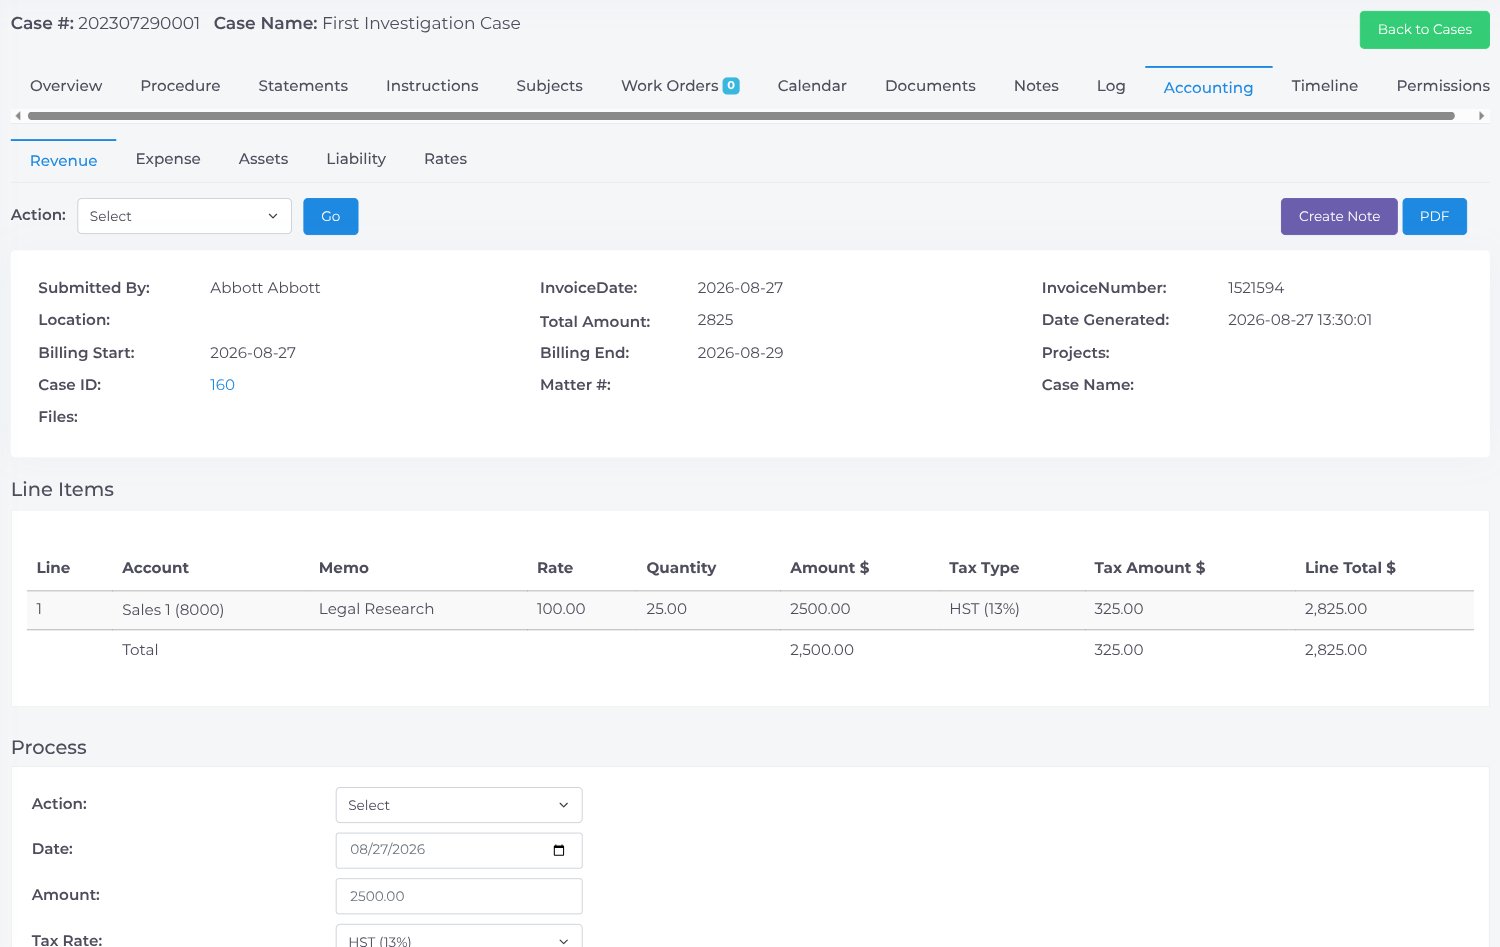View the Rates sub-tab
Image resolution: width=1500 pixels, height=947 pixels.
click(x=445, y=159)
